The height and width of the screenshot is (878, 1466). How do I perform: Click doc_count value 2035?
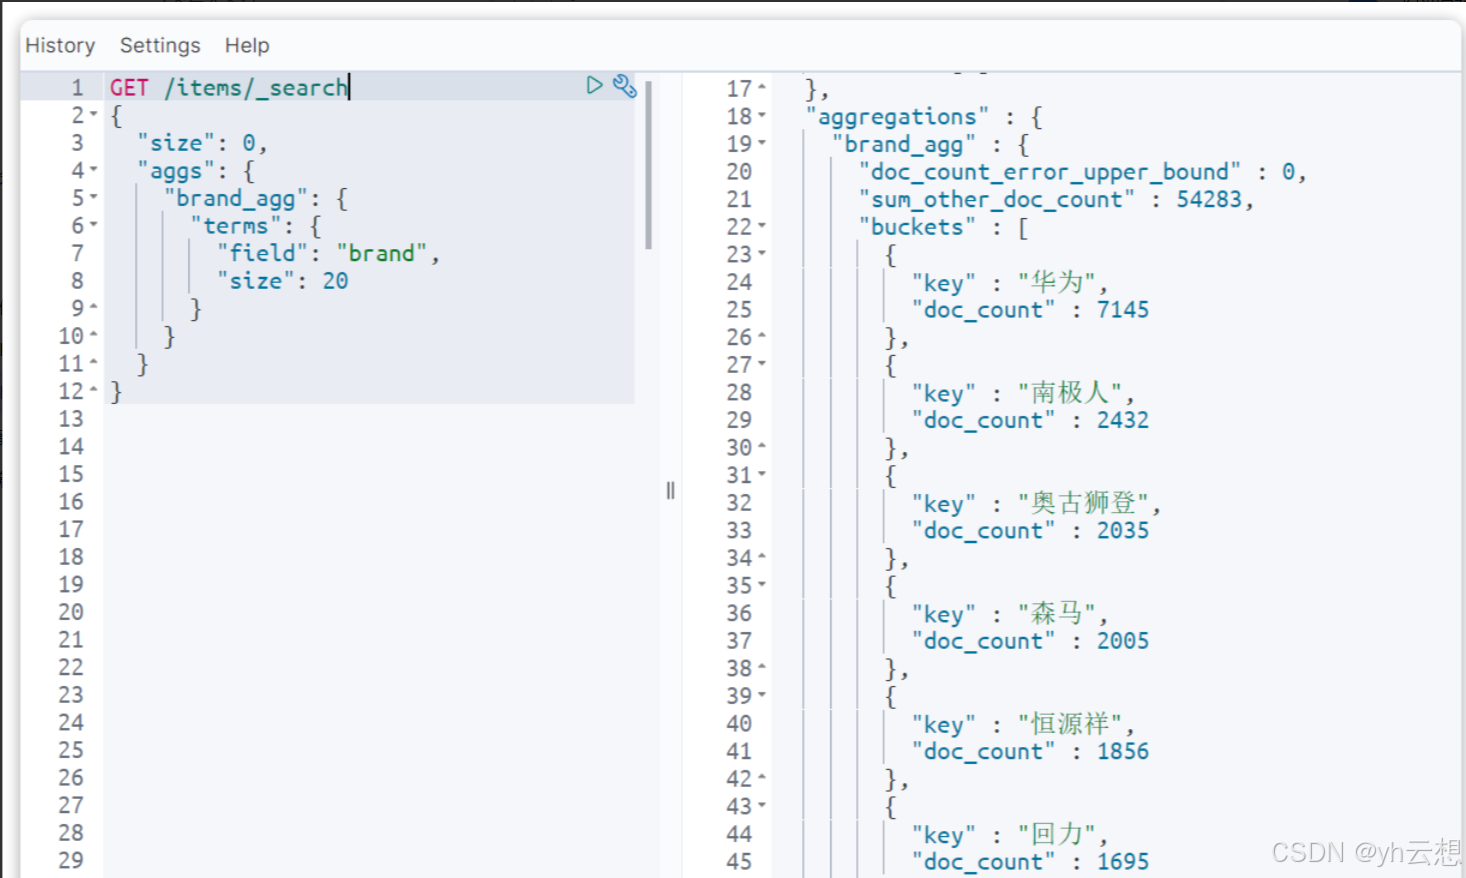coord(1123,530)
